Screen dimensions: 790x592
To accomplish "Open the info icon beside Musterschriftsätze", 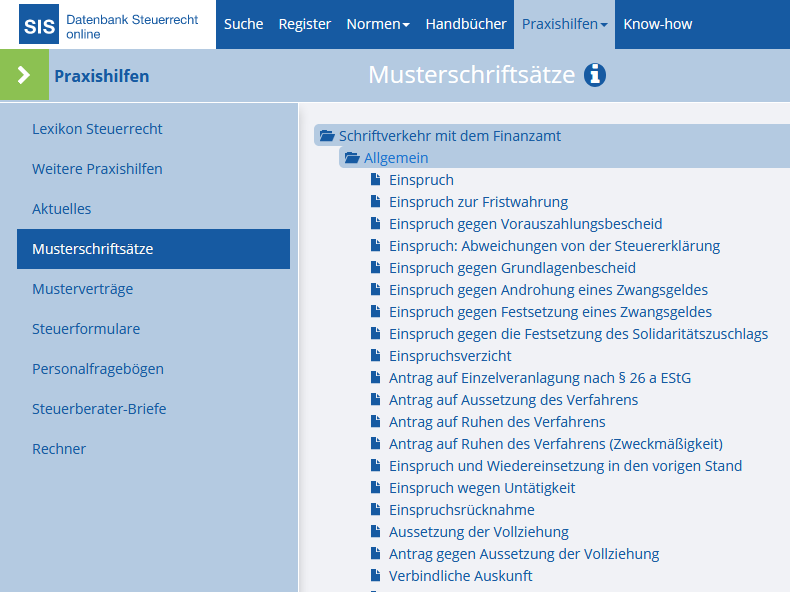I will [x=595, y=75].
